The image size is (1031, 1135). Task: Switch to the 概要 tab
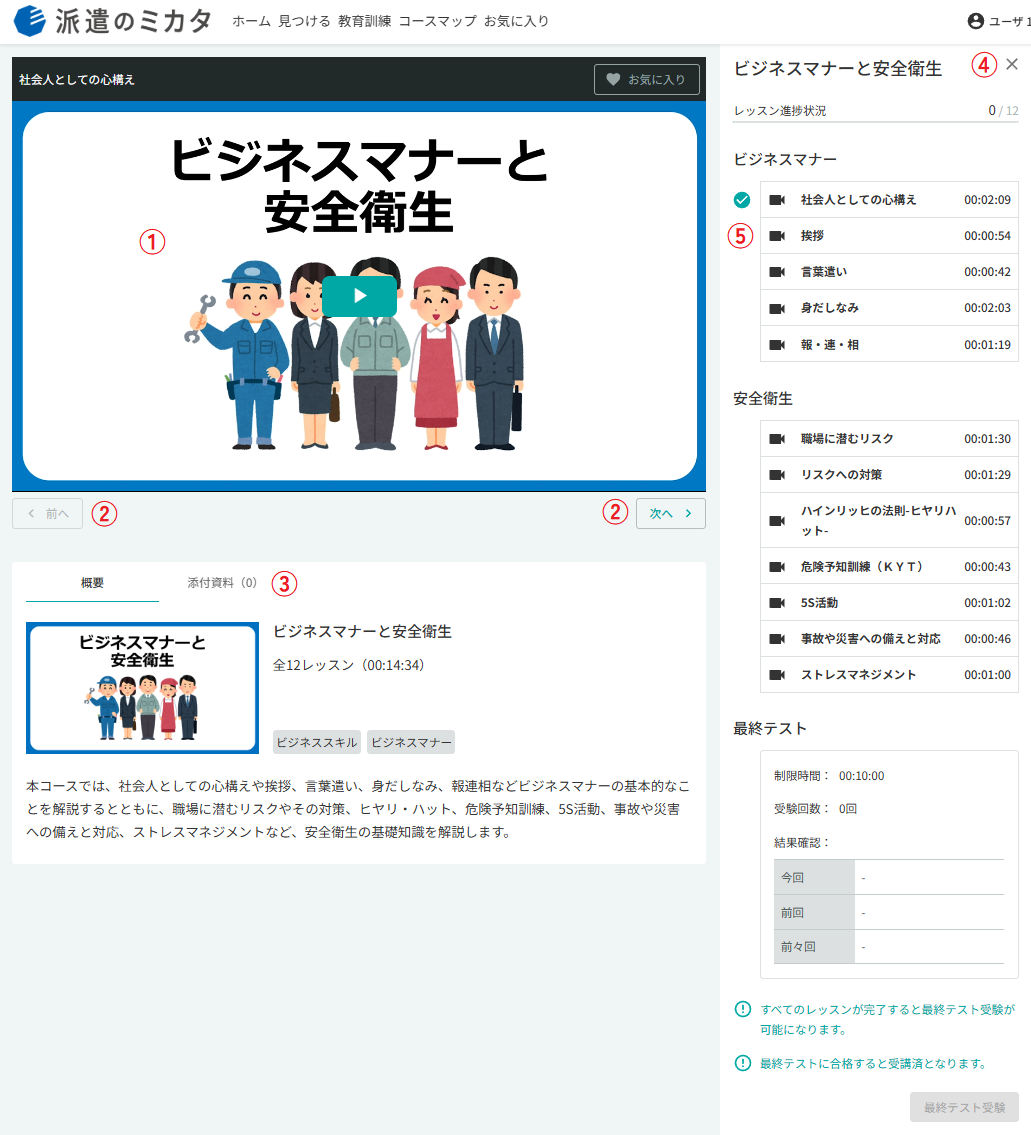click(x=92, y=583)
